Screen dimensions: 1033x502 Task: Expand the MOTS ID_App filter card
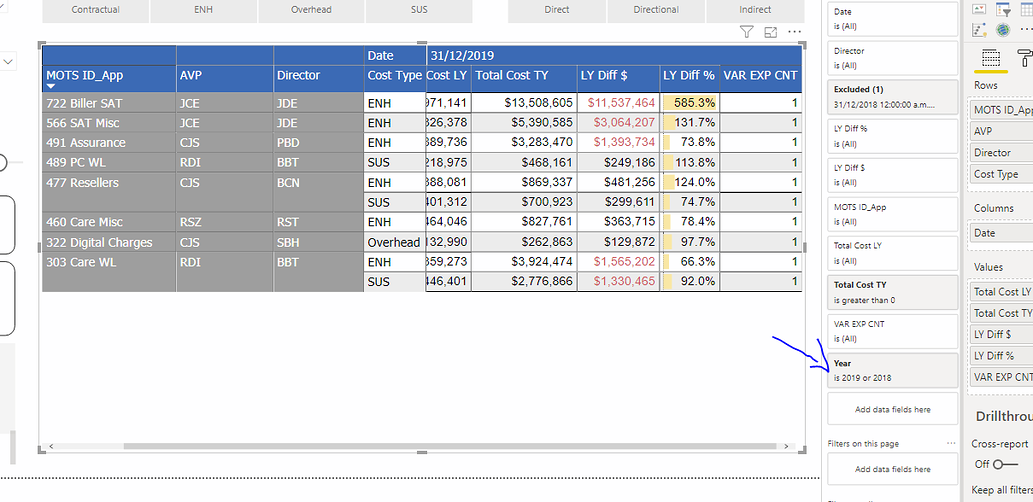coord(892,214)
